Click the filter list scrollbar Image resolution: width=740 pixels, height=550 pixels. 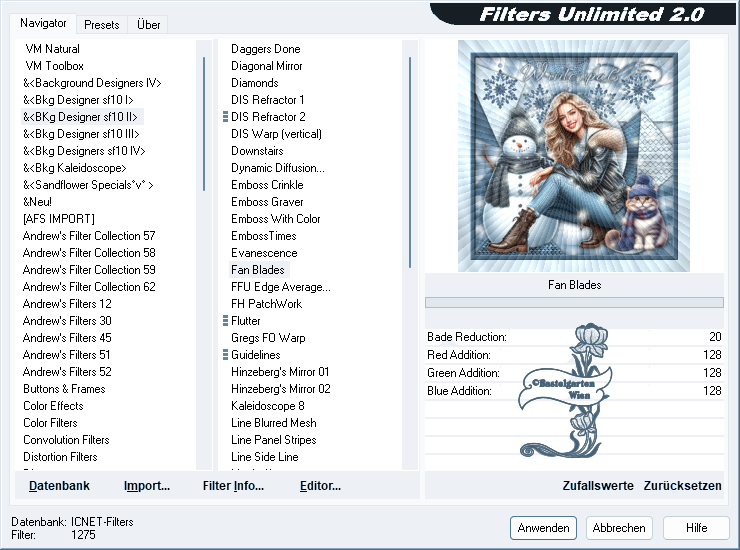click(410, 162)
